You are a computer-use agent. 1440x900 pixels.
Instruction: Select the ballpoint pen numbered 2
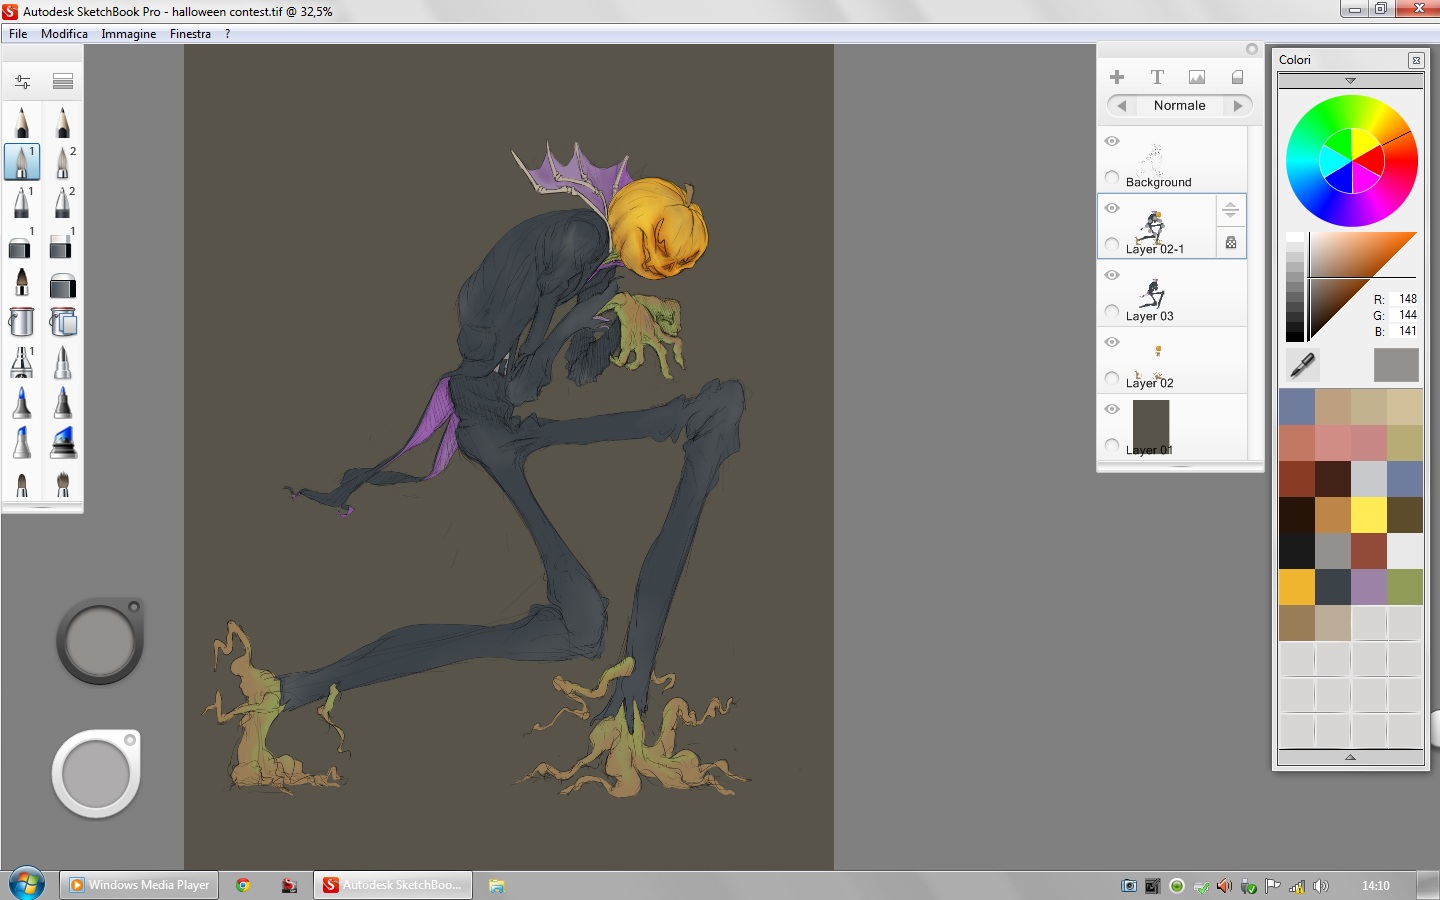tap(63, 202)
